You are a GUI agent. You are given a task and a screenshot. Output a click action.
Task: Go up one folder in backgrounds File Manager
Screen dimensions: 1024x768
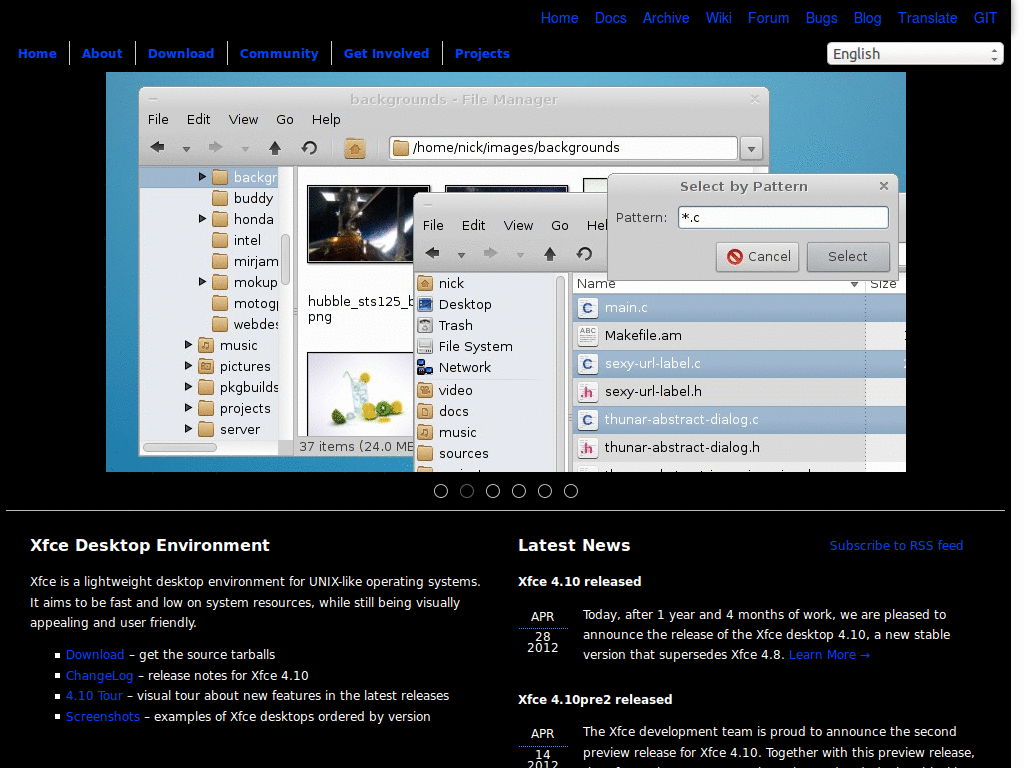(275, 148)
